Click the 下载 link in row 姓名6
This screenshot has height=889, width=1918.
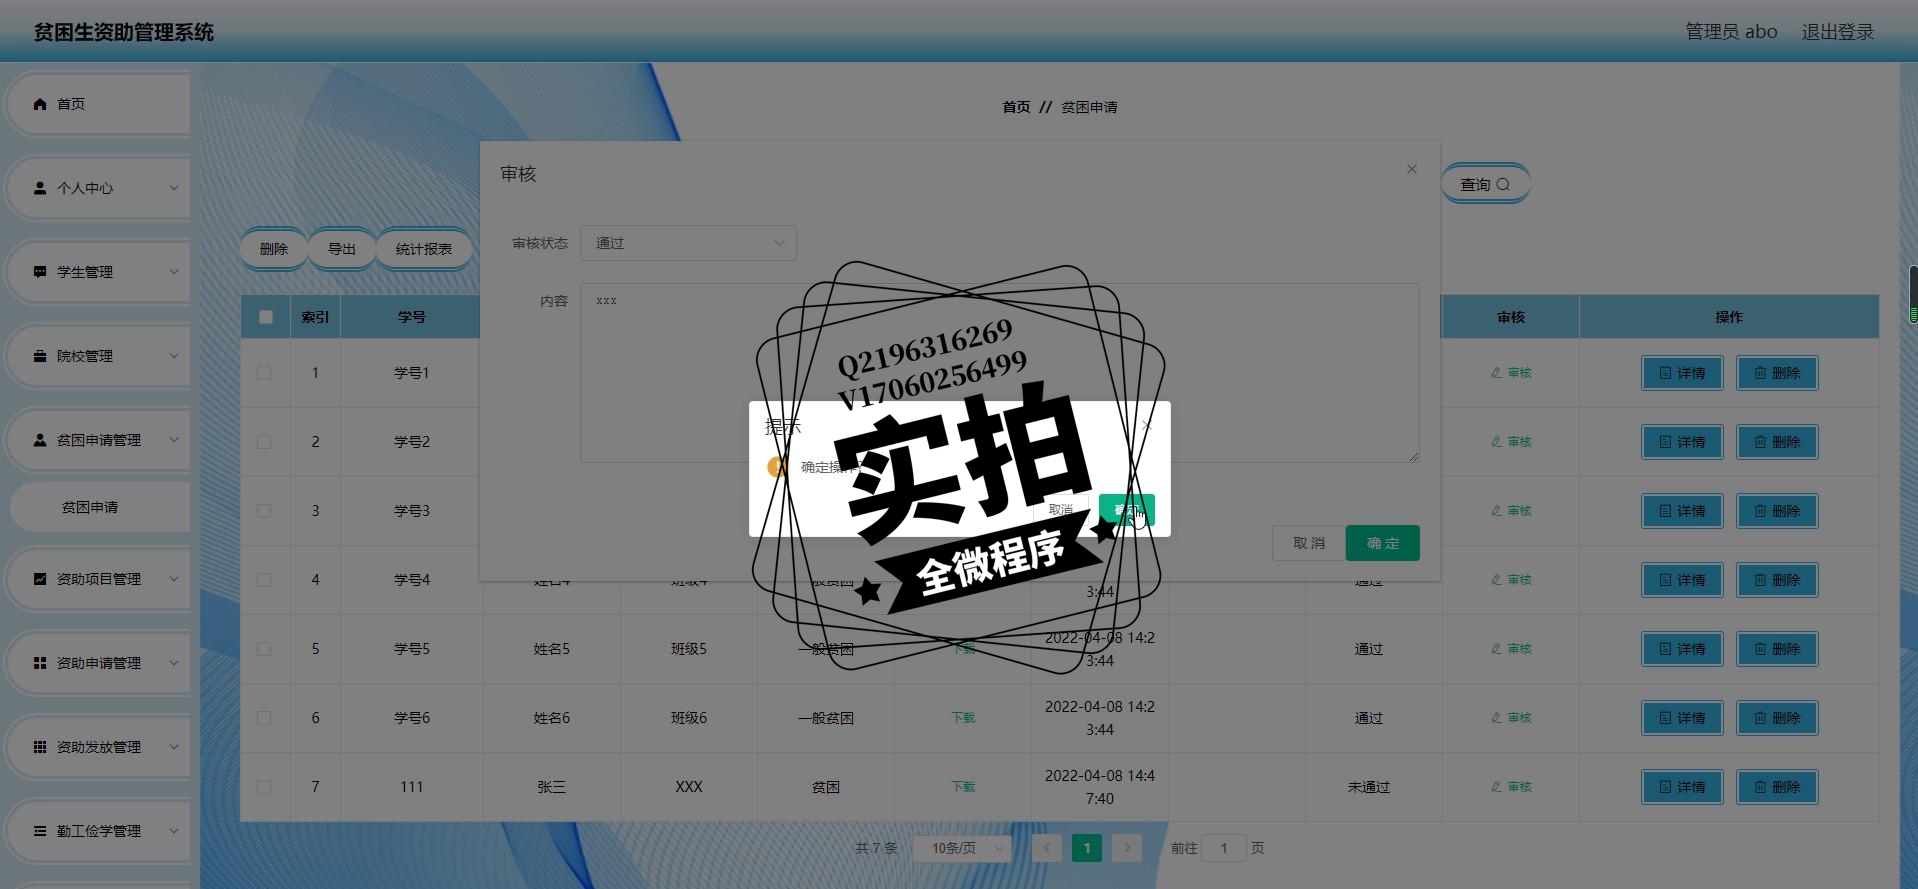tap(963, 718)
